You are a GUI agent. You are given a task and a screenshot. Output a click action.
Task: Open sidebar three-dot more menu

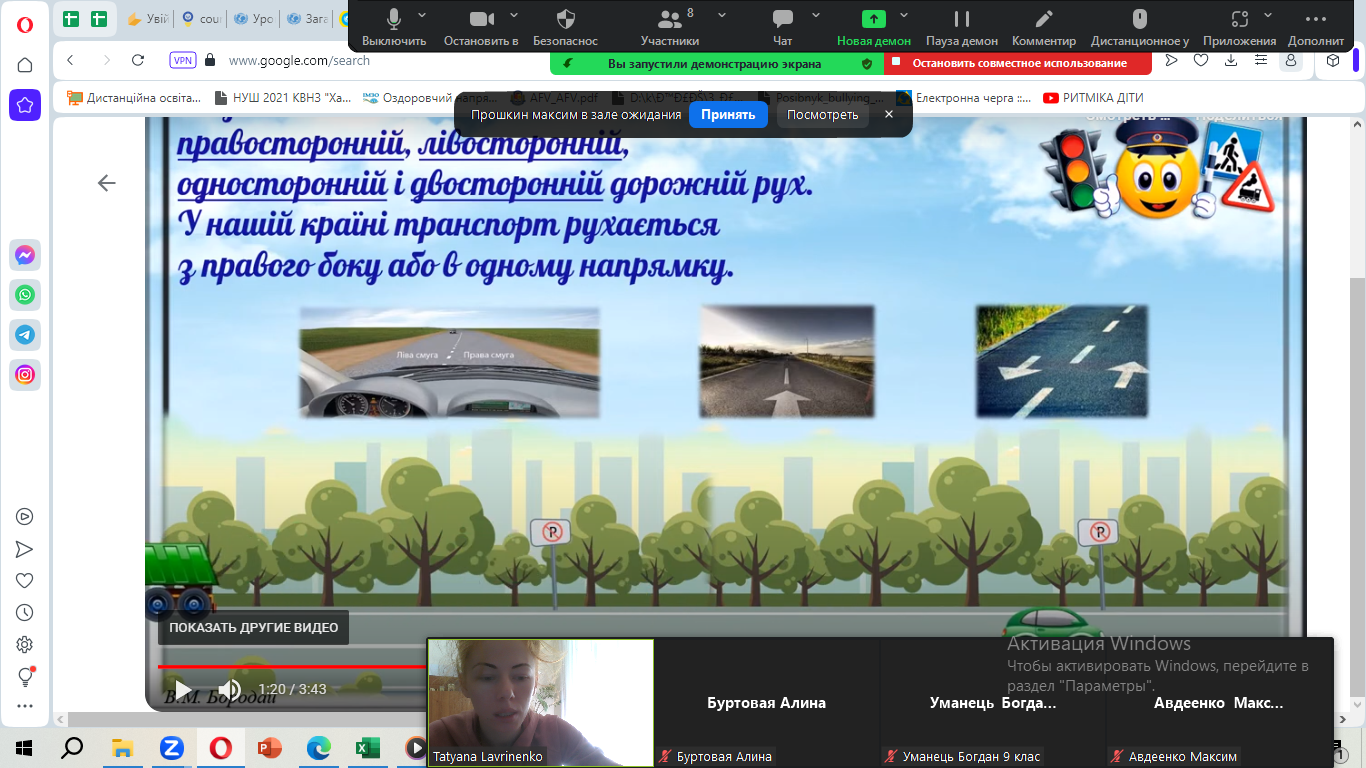25,707
